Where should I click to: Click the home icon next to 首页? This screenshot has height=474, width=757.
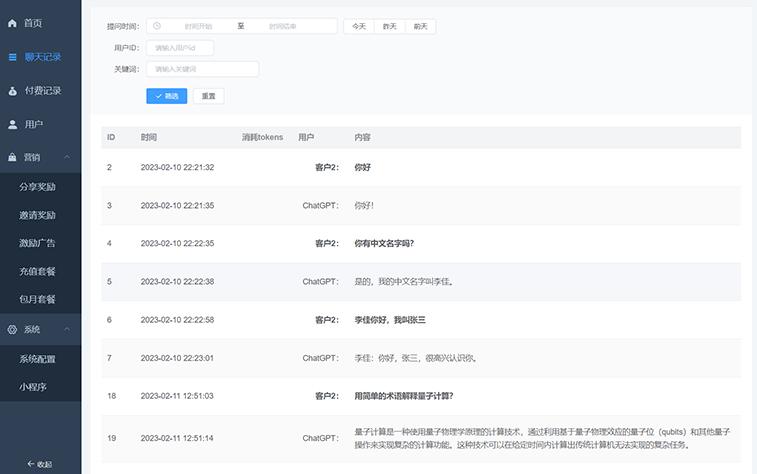(x=13, y=23)
